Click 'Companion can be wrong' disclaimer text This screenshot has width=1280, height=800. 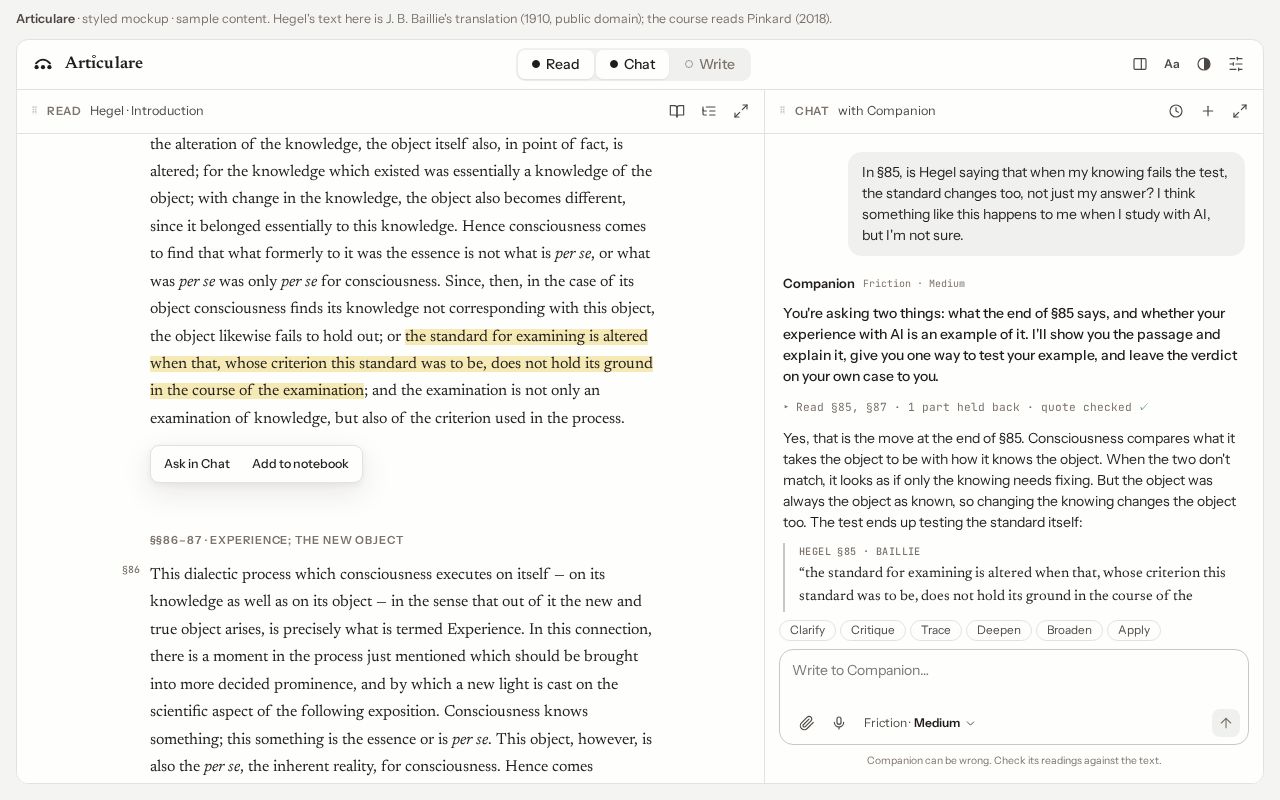point(1014,760)
